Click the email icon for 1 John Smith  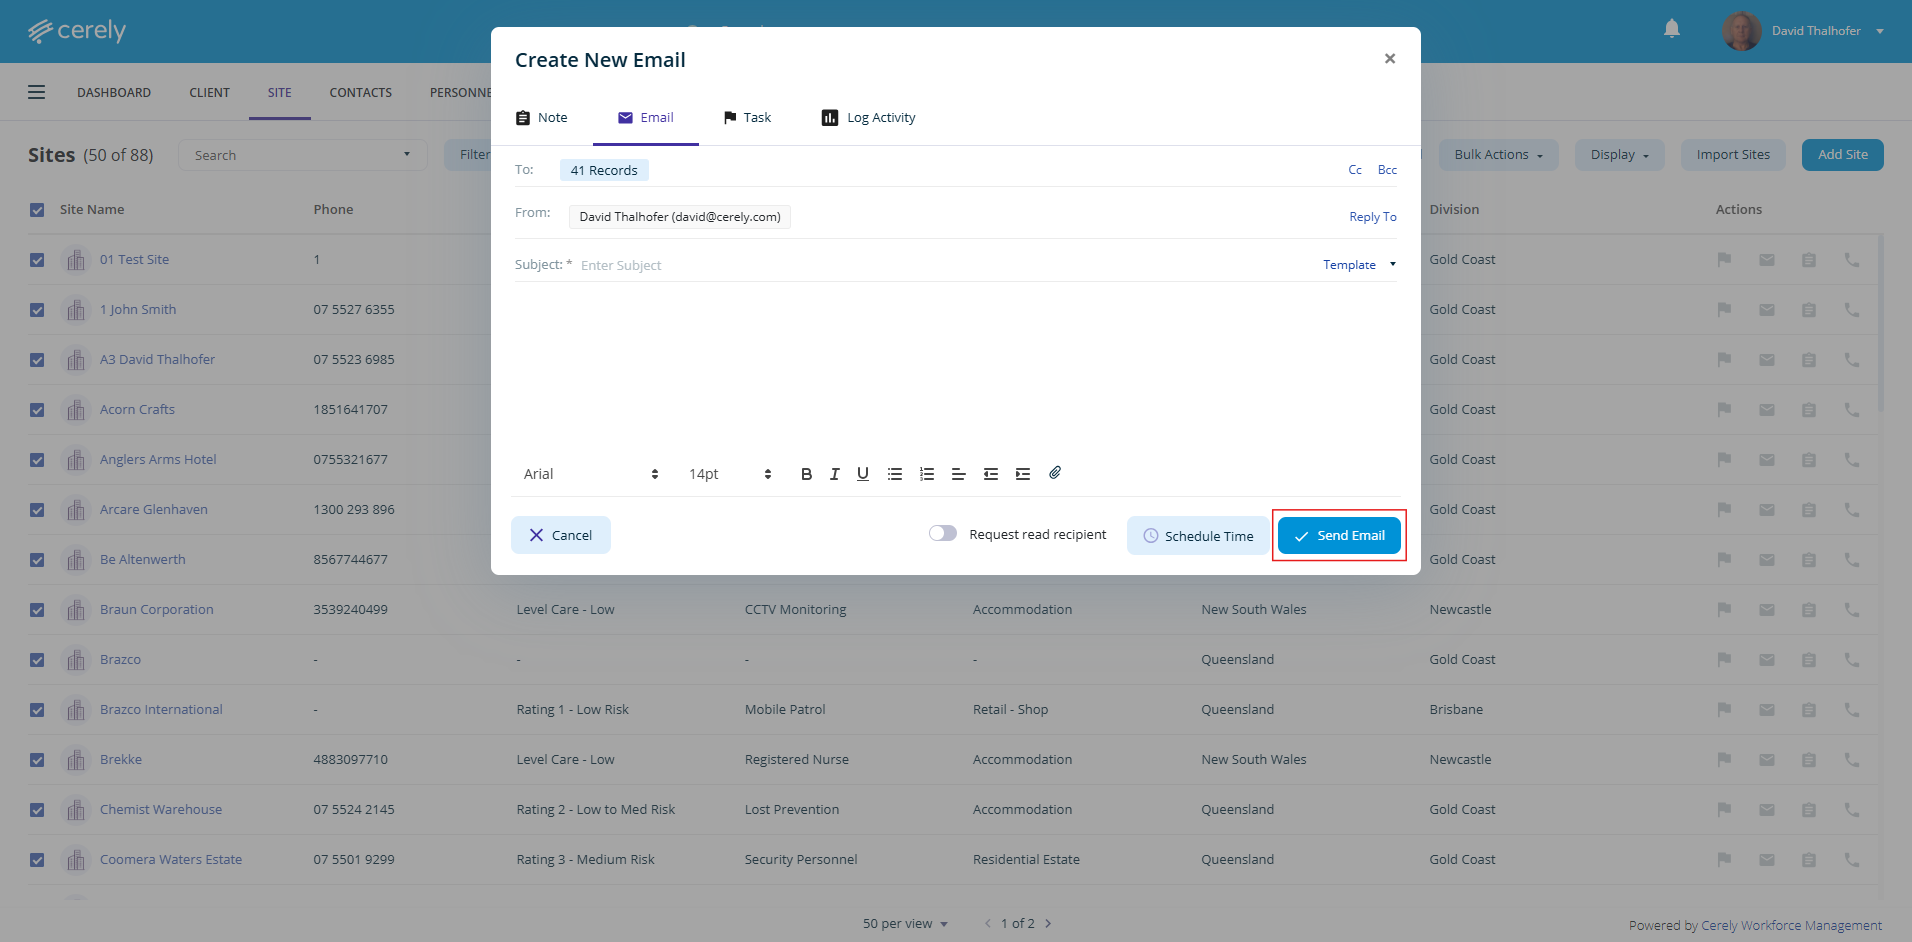click(x=1767, y=310)
